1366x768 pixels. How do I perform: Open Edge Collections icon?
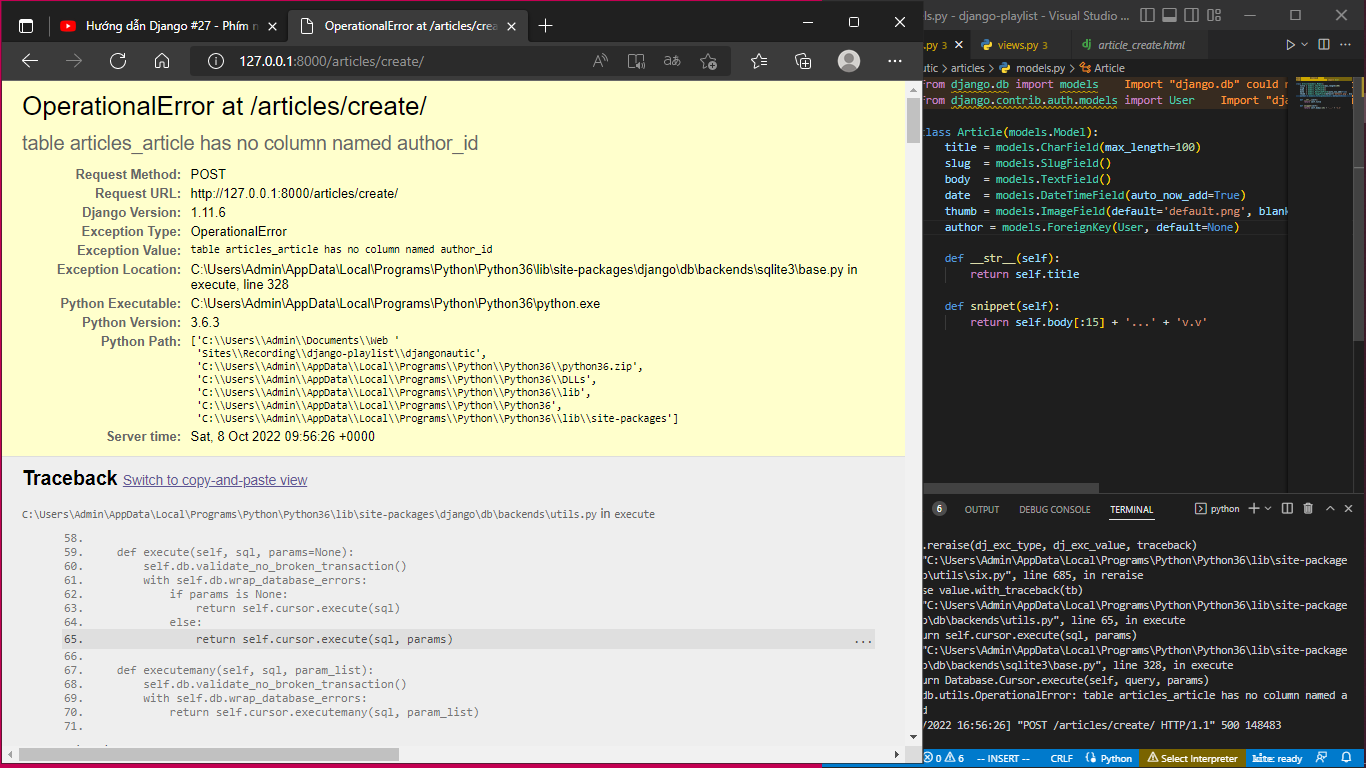[x=803, y=61]
